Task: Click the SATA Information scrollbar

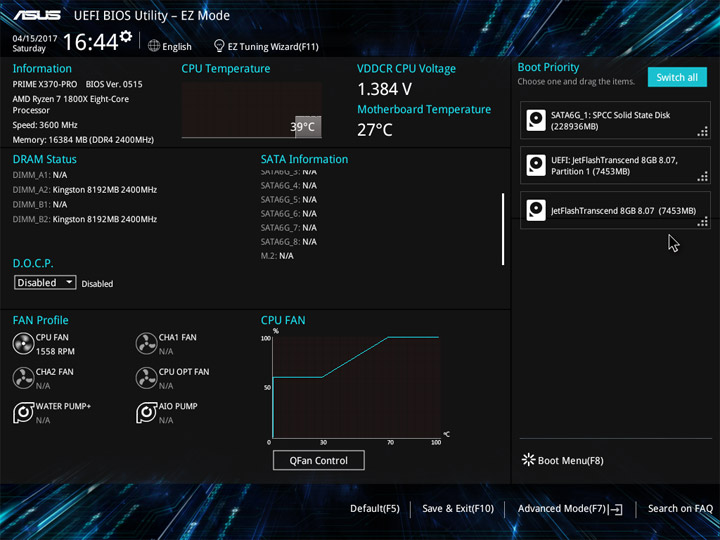Action: click(x=503, y=229)
